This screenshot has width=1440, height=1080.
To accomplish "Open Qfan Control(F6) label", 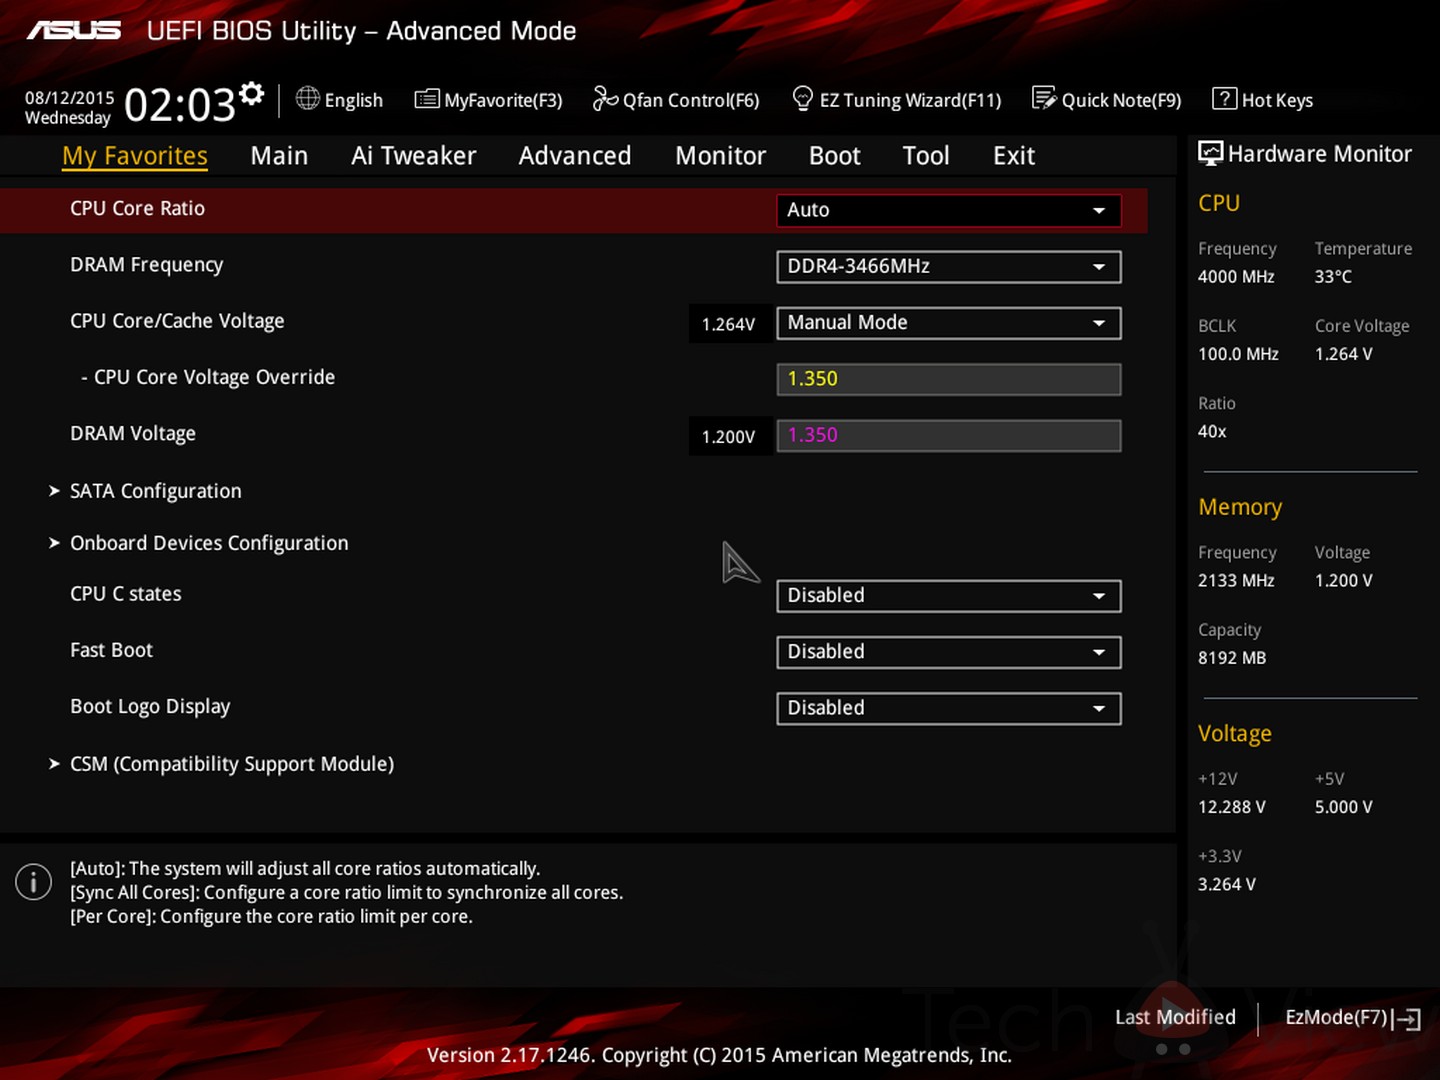I will 691,100.
